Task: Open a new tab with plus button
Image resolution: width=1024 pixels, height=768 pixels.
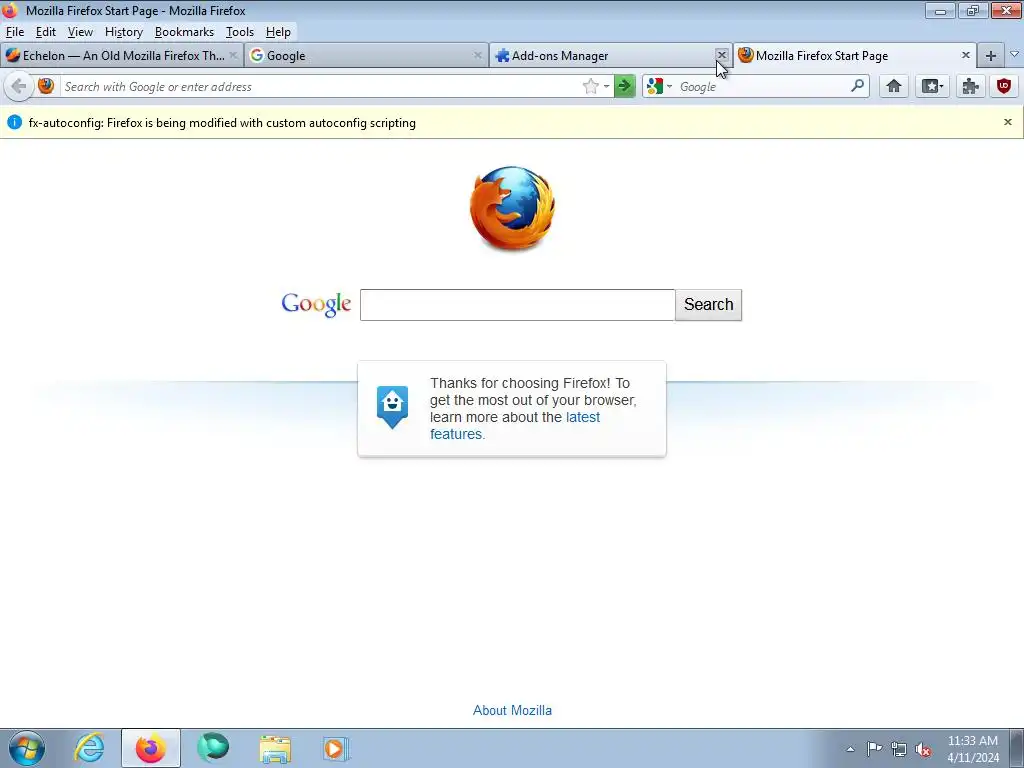Action: pos(991,56)
